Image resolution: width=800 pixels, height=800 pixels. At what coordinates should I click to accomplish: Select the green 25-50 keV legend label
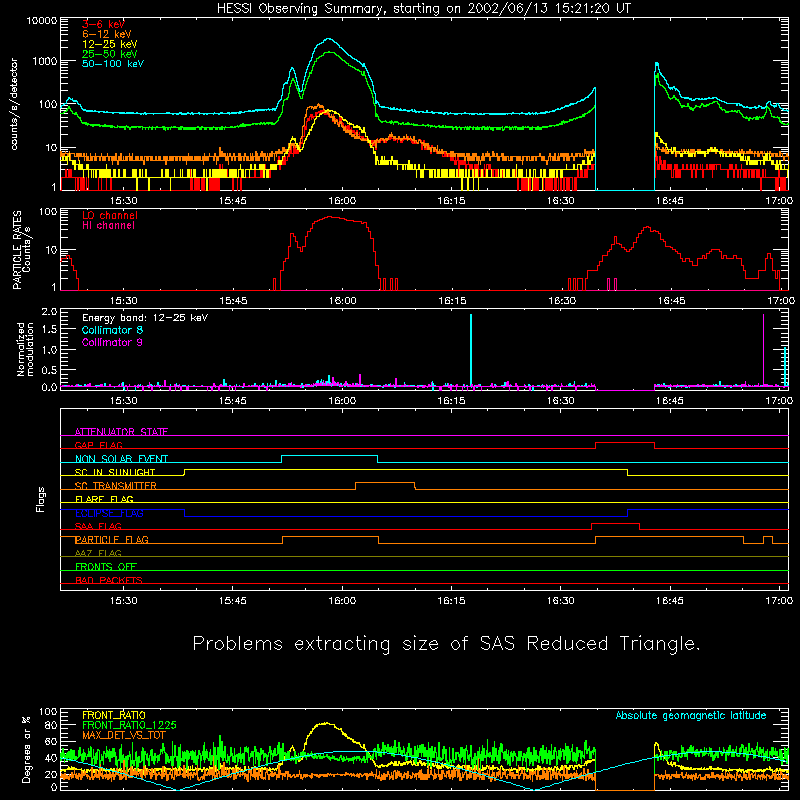109,54
